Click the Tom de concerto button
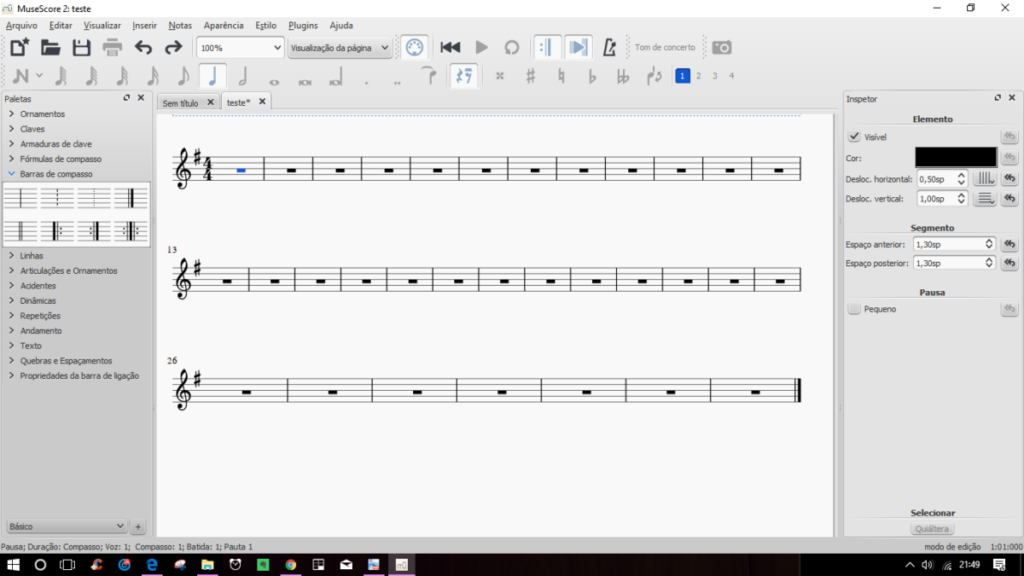This screenshot has width=1024, height=576. (x=664, y=47)
